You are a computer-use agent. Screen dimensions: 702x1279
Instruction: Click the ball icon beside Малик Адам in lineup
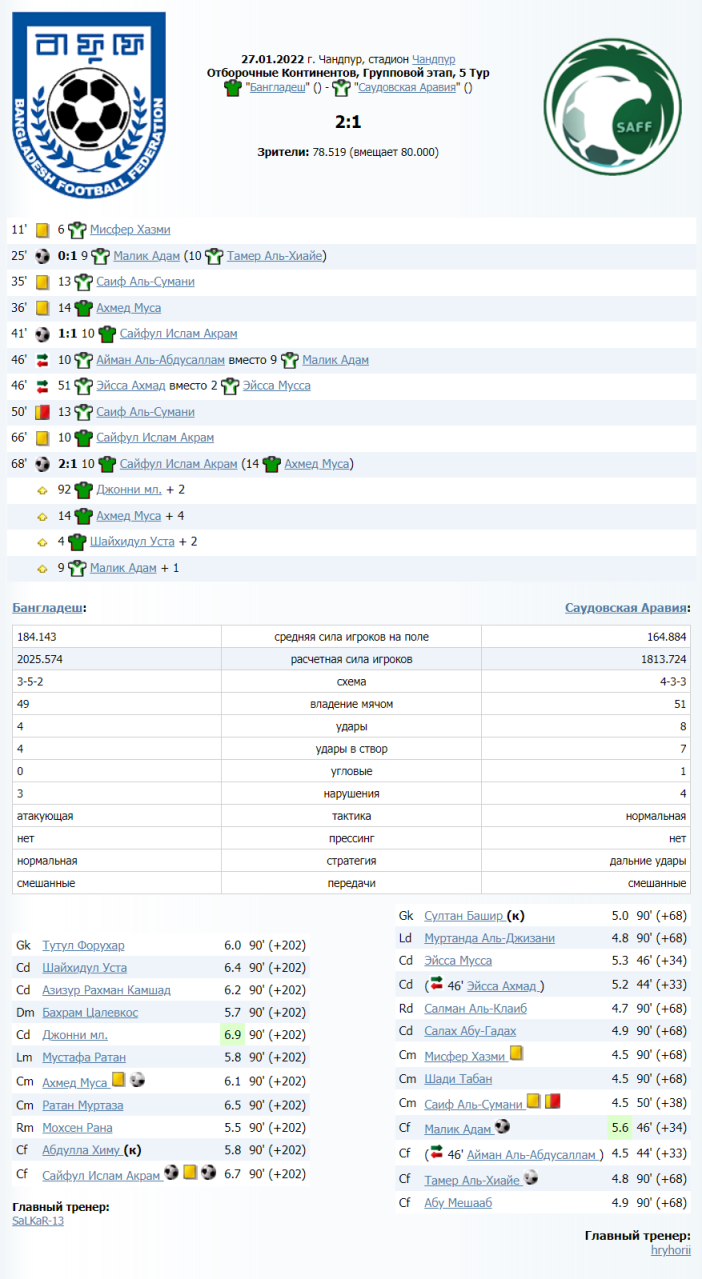coord(502,1127)
